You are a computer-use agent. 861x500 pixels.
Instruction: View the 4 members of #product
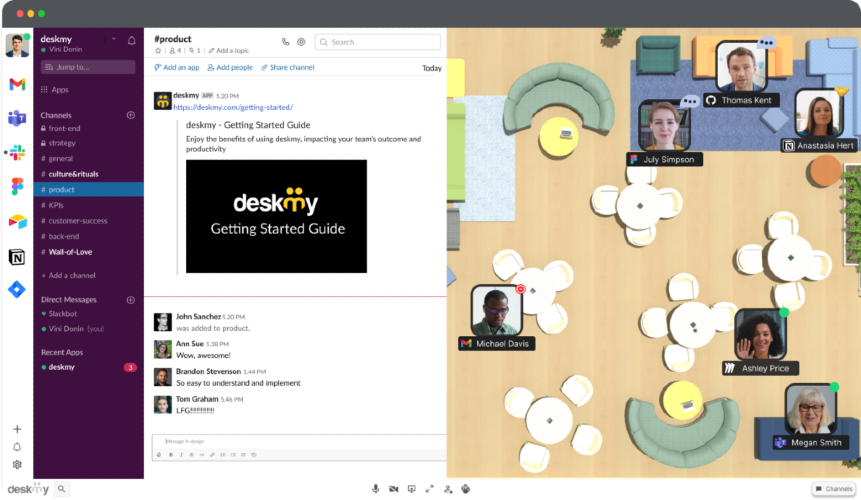pyautogui.click(x=175, y=50)
